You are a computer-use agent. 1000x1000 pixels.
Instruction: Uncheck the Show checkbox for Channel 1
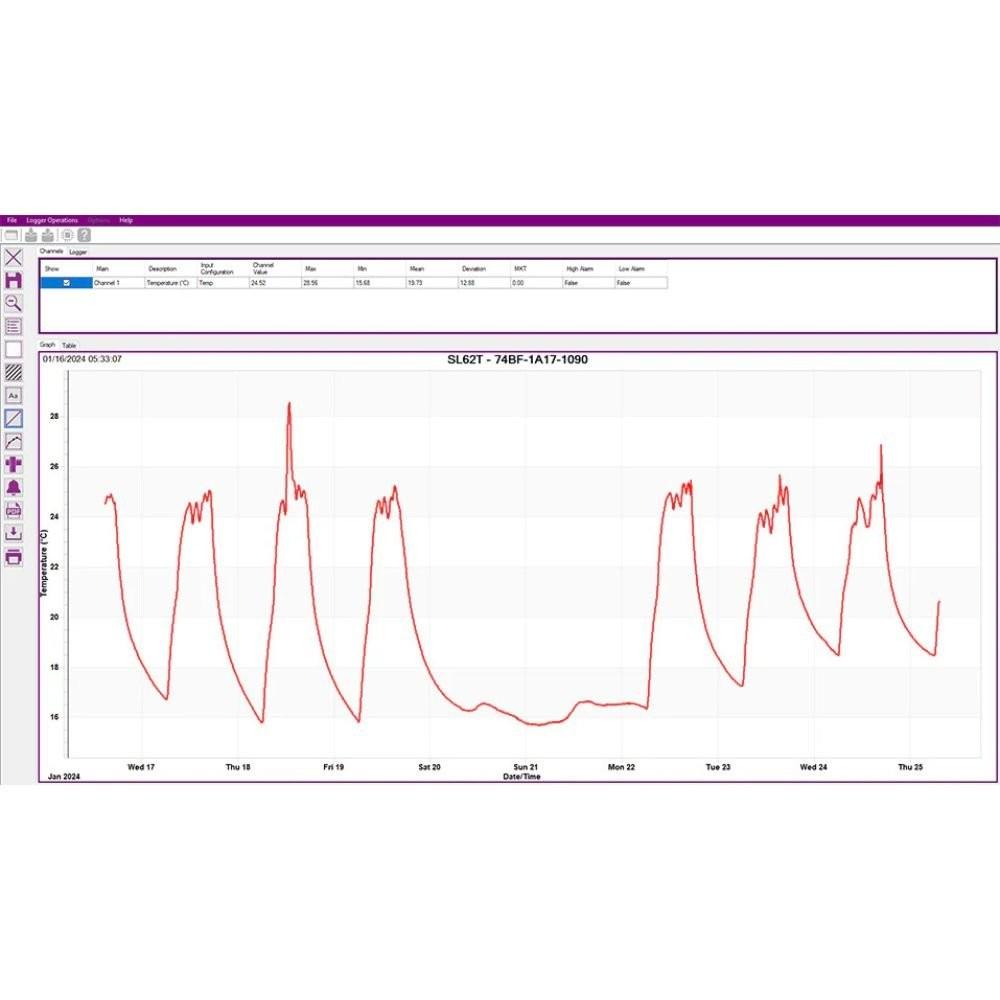(x=67, y=283)
